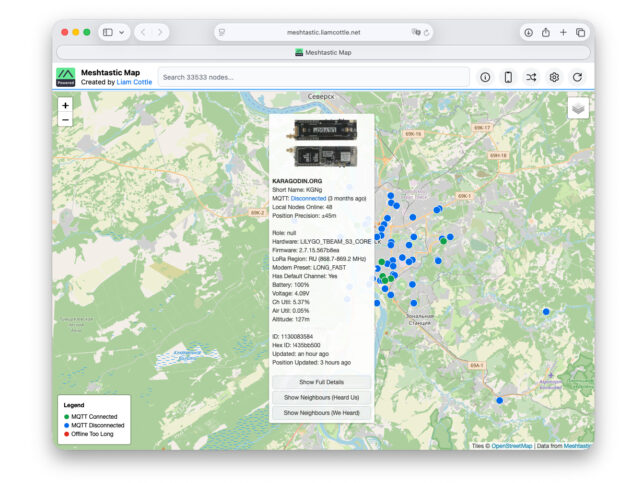Click the Offline Too Long legend entry
This screenshot has height=483, width=644.
click(x=89, y=434)
